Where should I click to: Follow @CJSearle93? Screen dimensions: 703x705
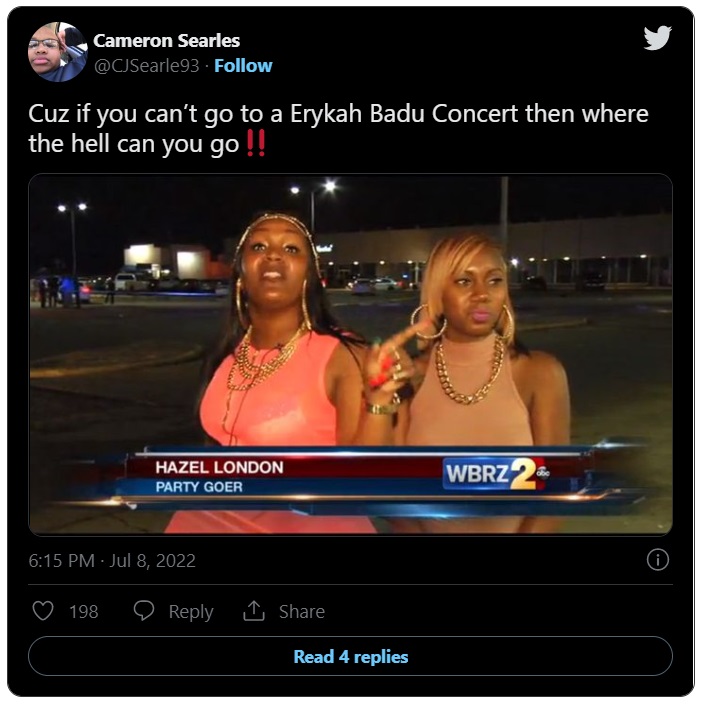(243, 66)
